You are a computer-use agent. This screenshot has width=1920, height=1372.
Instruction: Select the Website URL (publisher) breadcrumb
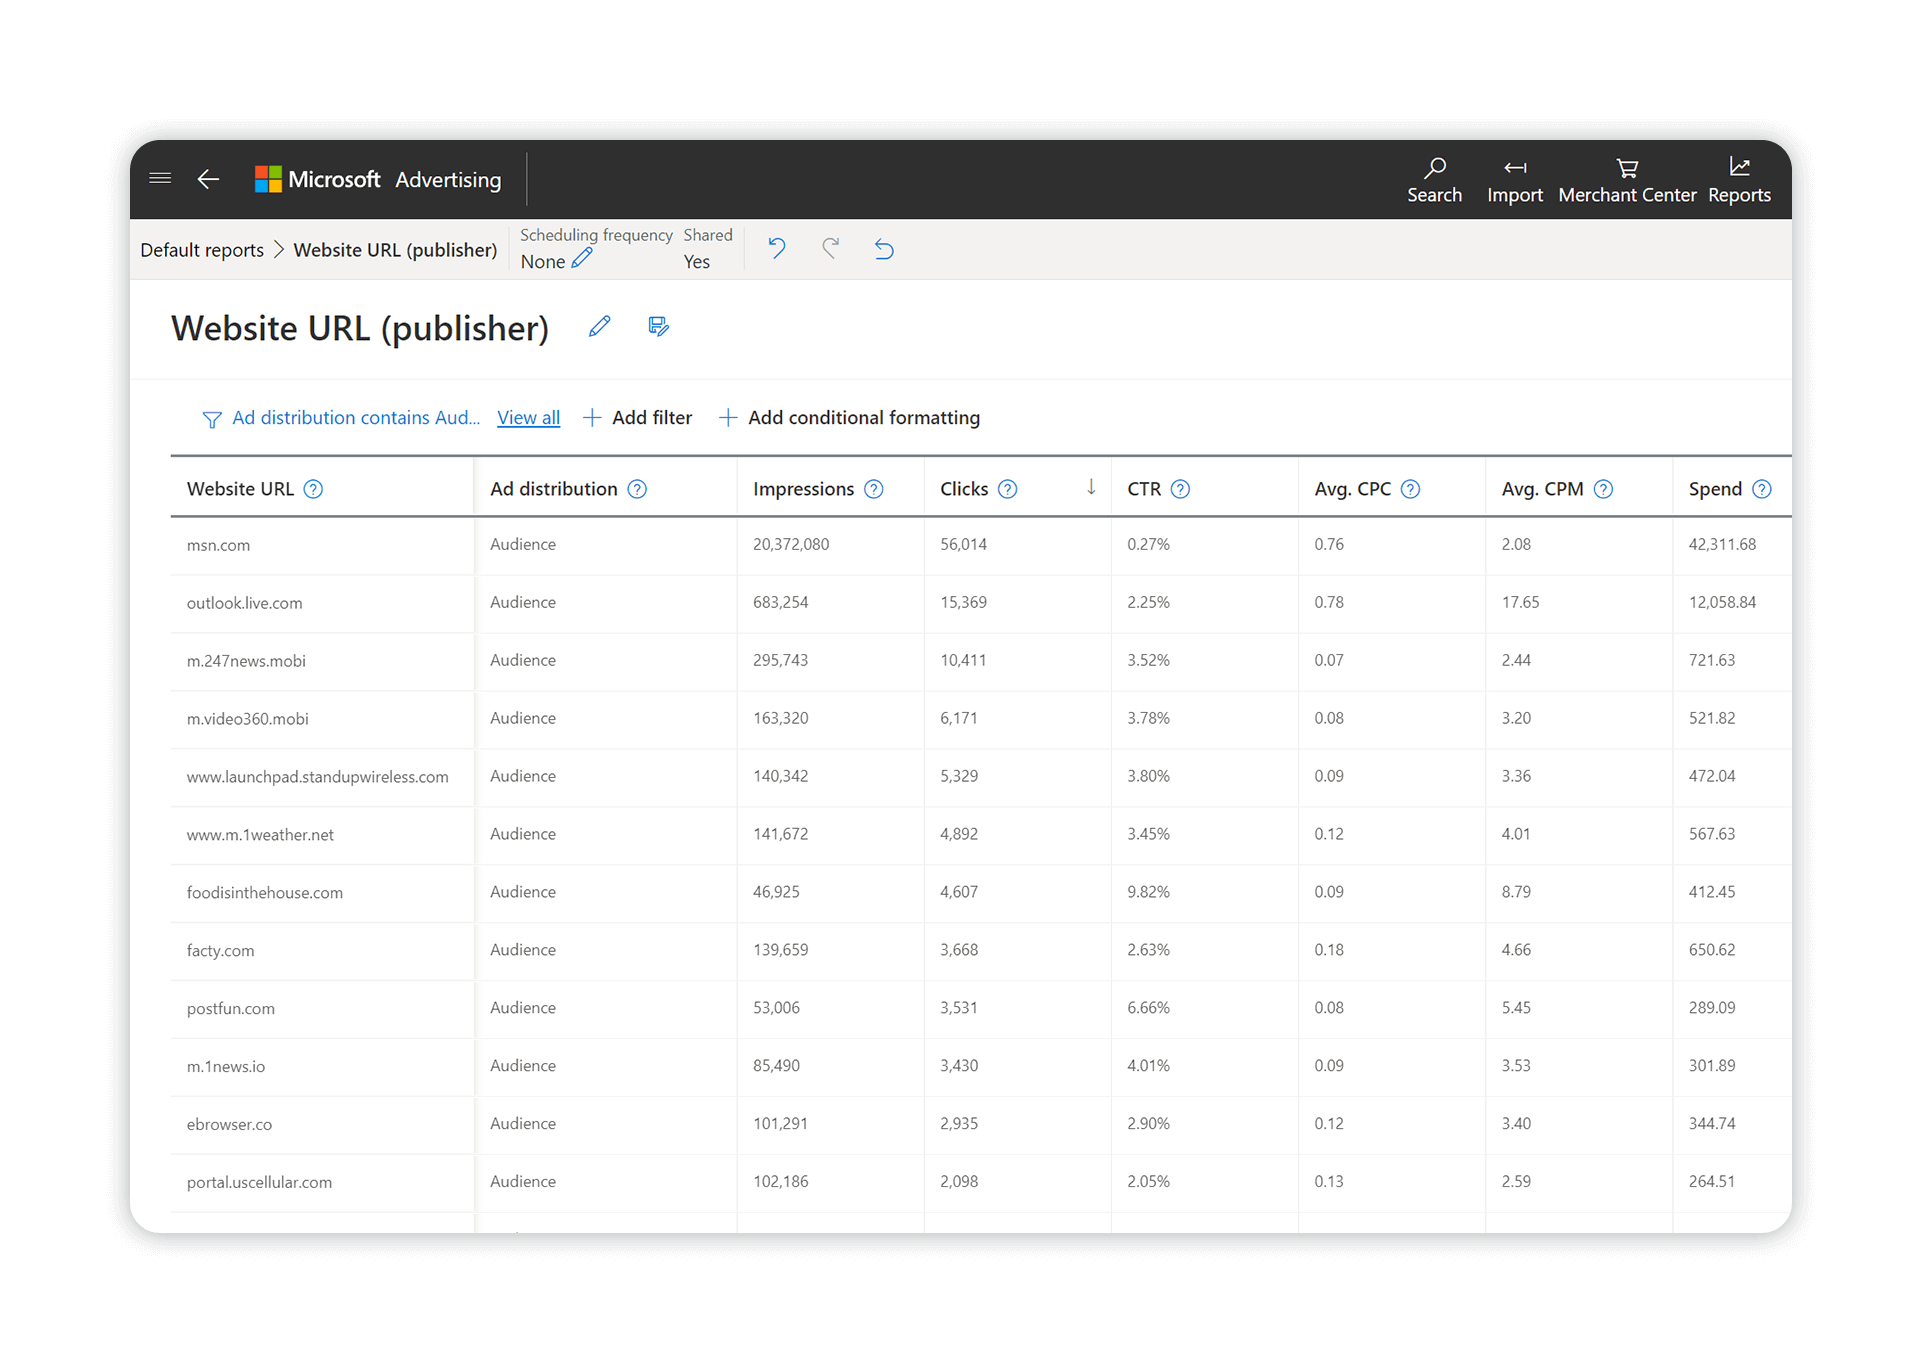click(x=395, y=249)
